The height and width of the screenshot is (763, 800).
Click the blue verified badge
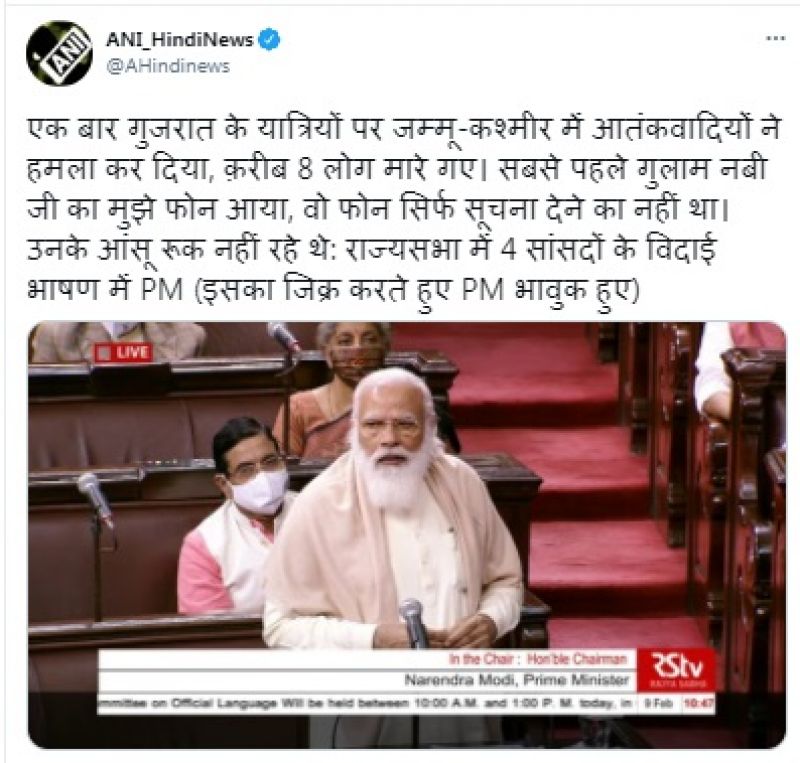[x=269, y=40]
